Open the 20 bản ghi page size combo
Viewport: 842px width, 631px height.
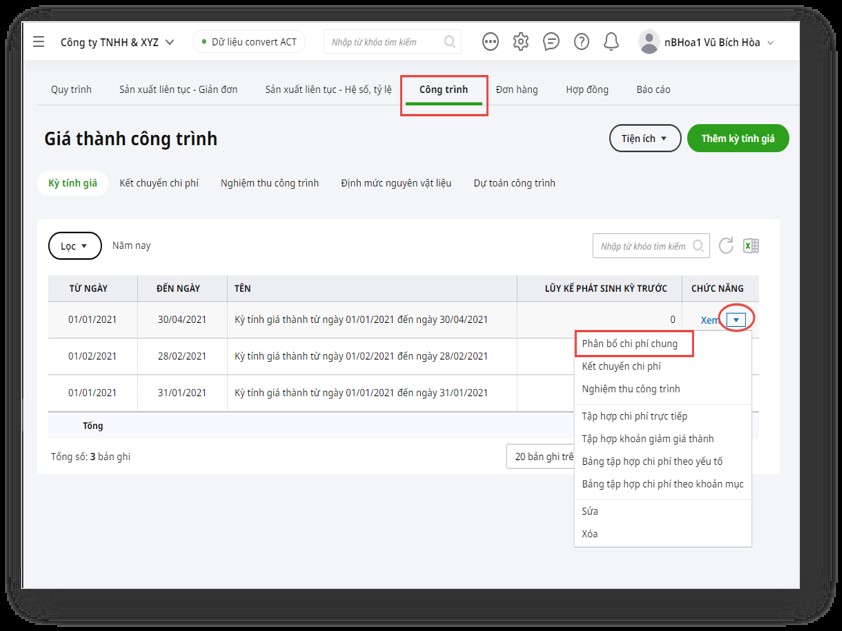tap(541, 456)
